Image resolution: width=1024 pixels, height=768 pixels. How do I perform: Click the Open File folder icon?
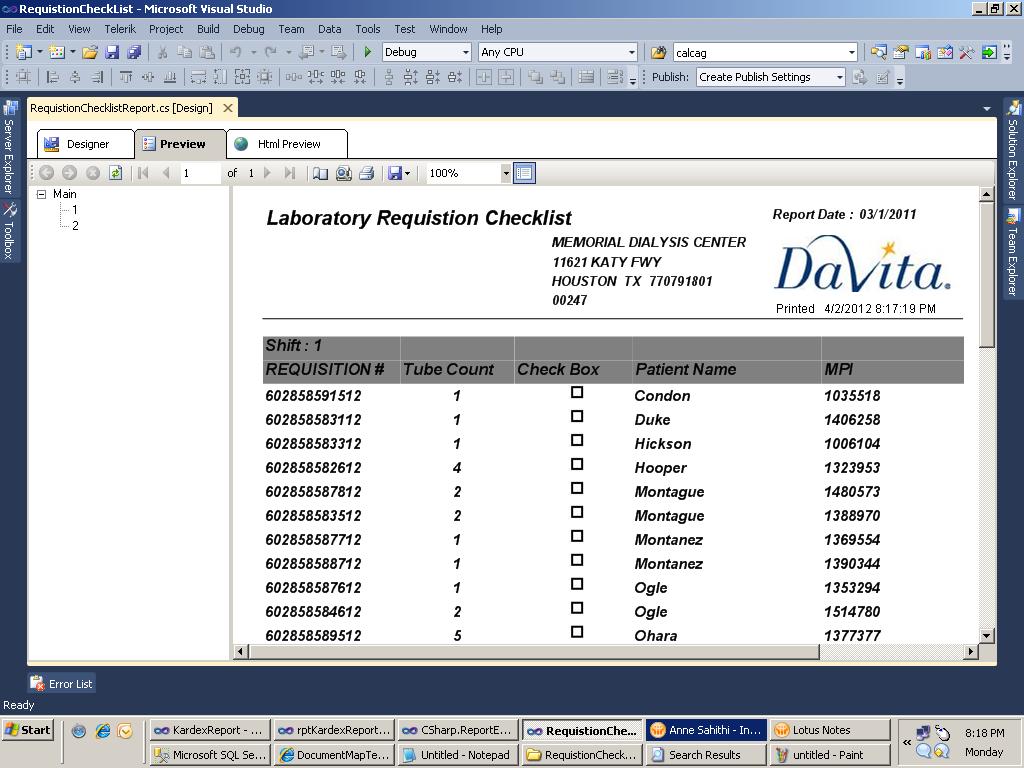click(x=90, y=52)
